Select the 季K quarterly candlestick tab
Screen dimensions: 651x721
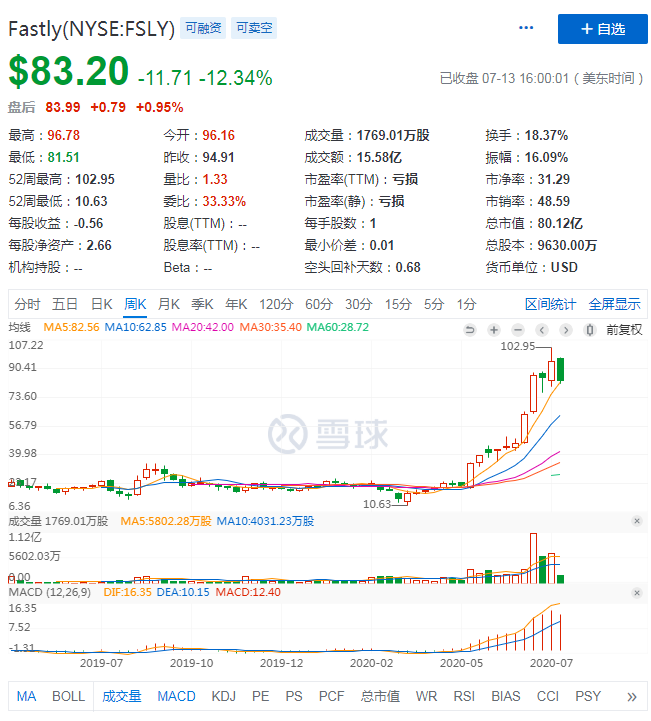tap(202, 304)
